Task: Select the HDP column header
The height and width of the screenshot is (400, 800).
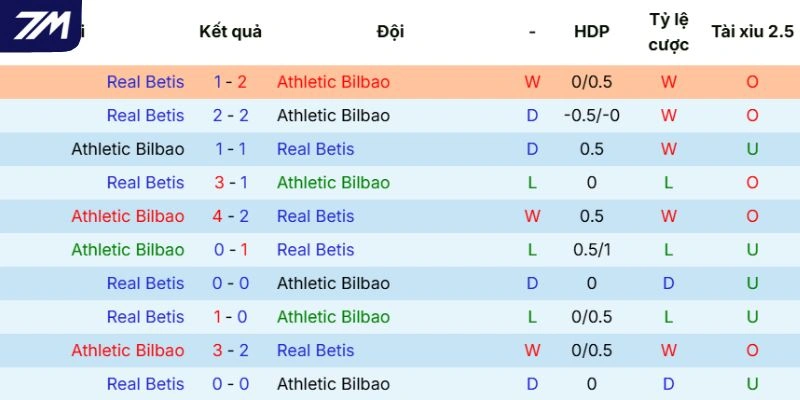Action: [591, 31]
